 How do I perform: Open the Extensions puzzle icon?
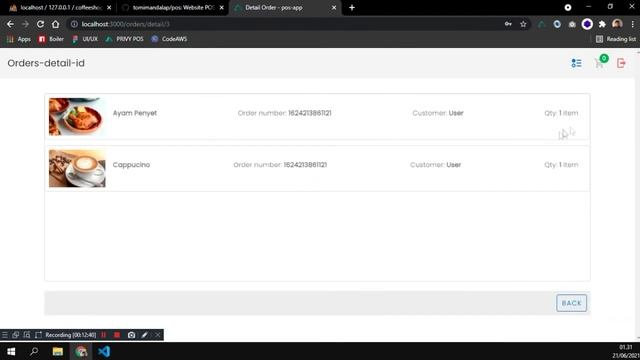pos(602,24)
